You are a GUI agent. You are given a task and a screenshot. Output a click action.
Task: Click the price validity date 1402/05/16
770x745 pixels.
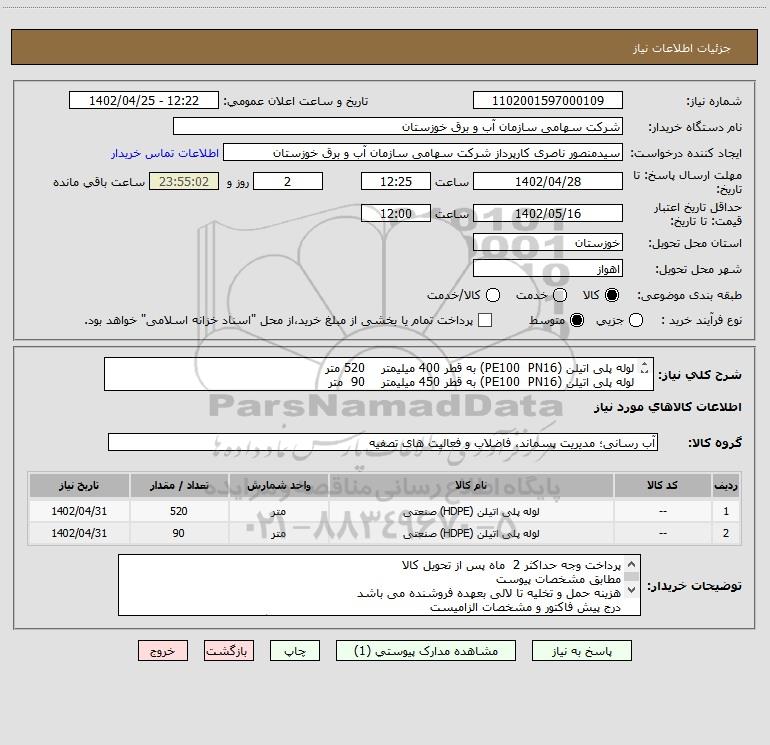coord(548,213)
